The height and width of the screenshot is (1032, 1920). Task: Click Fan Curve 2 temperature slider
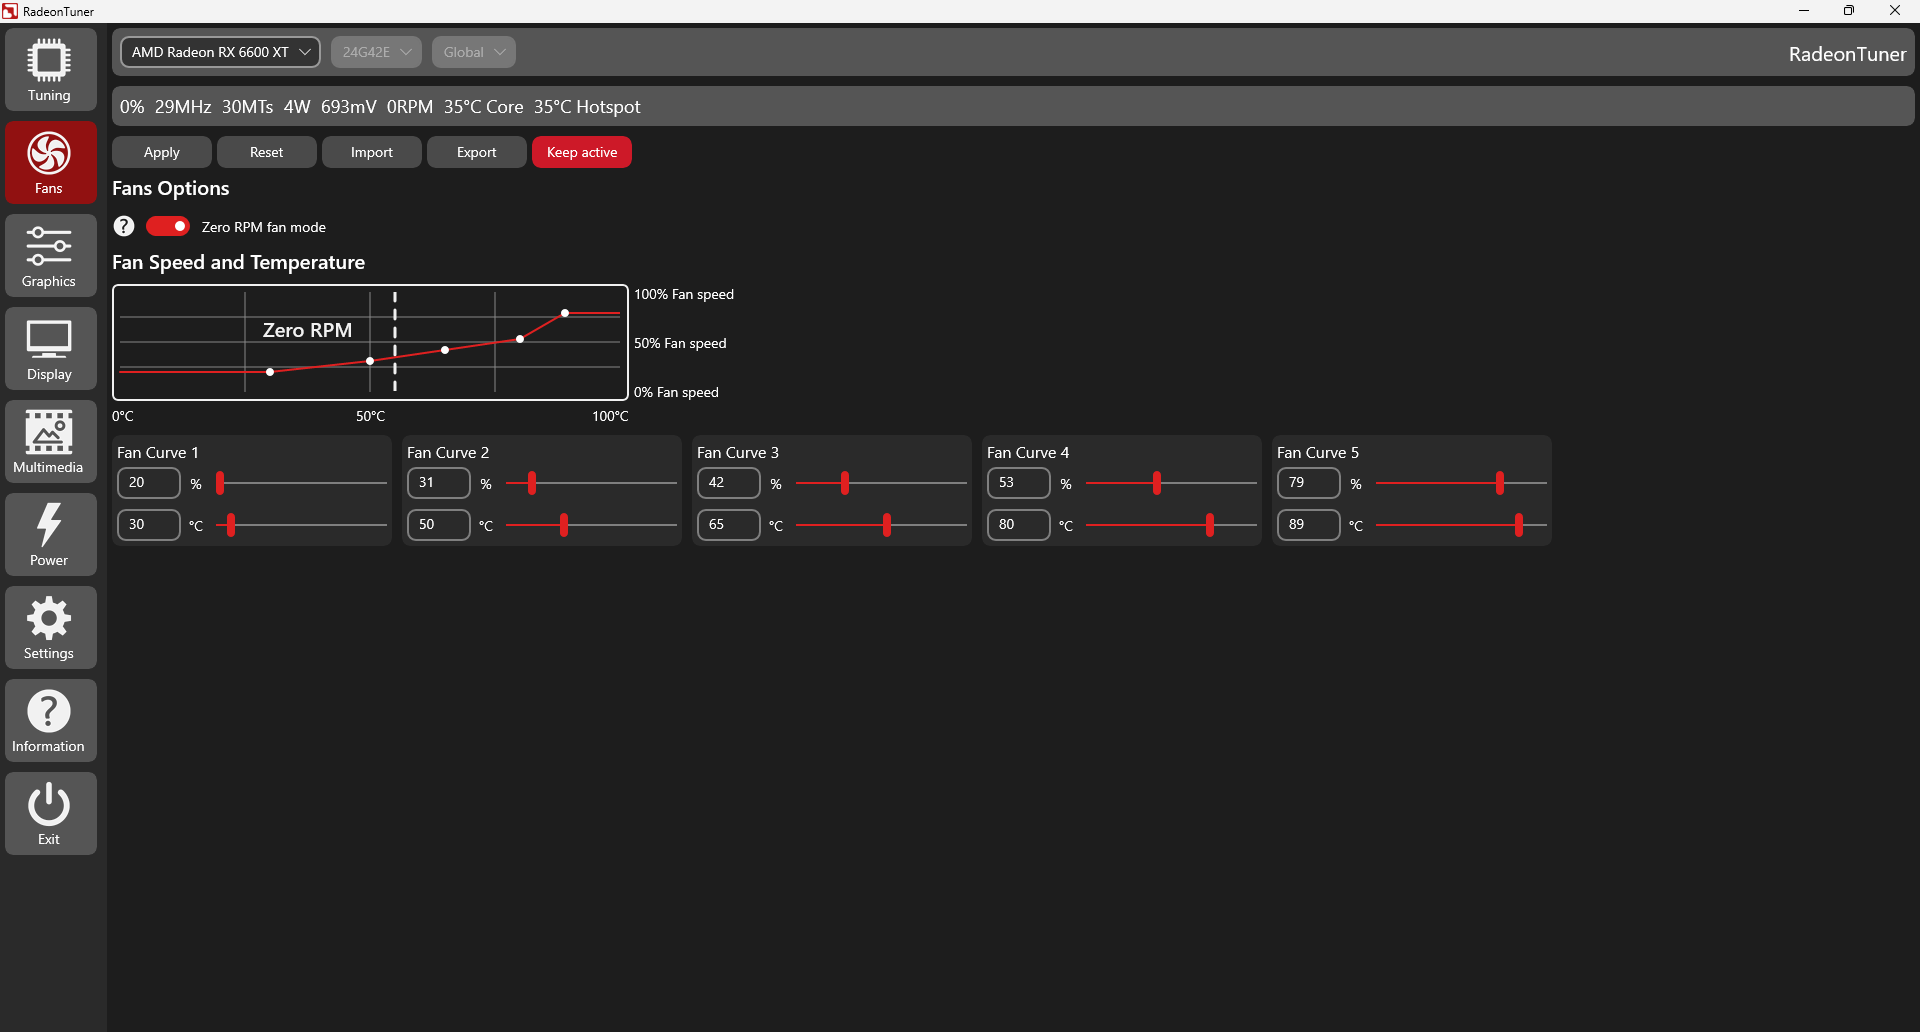tap(592, 525)
